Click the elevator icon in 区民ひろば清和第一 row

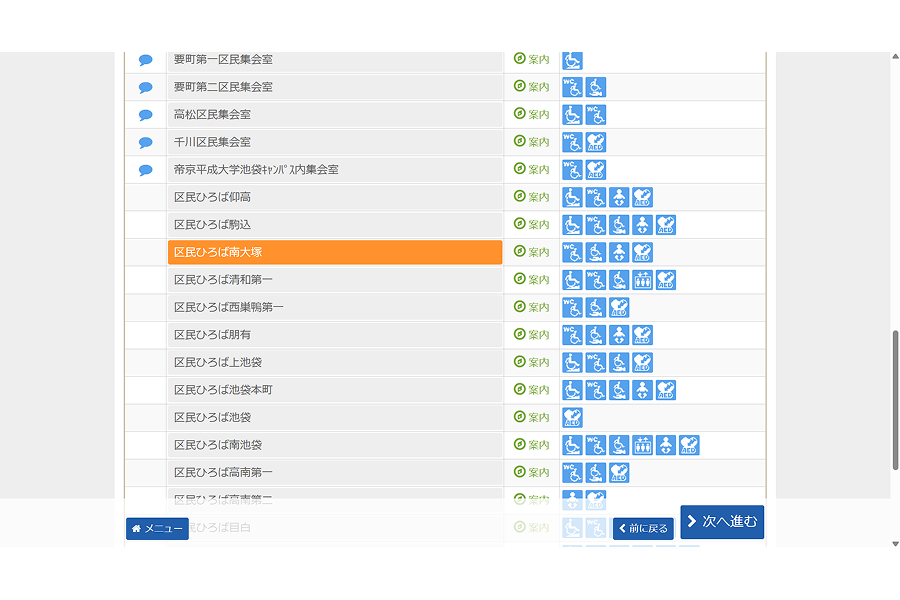(x=643, y=280)
